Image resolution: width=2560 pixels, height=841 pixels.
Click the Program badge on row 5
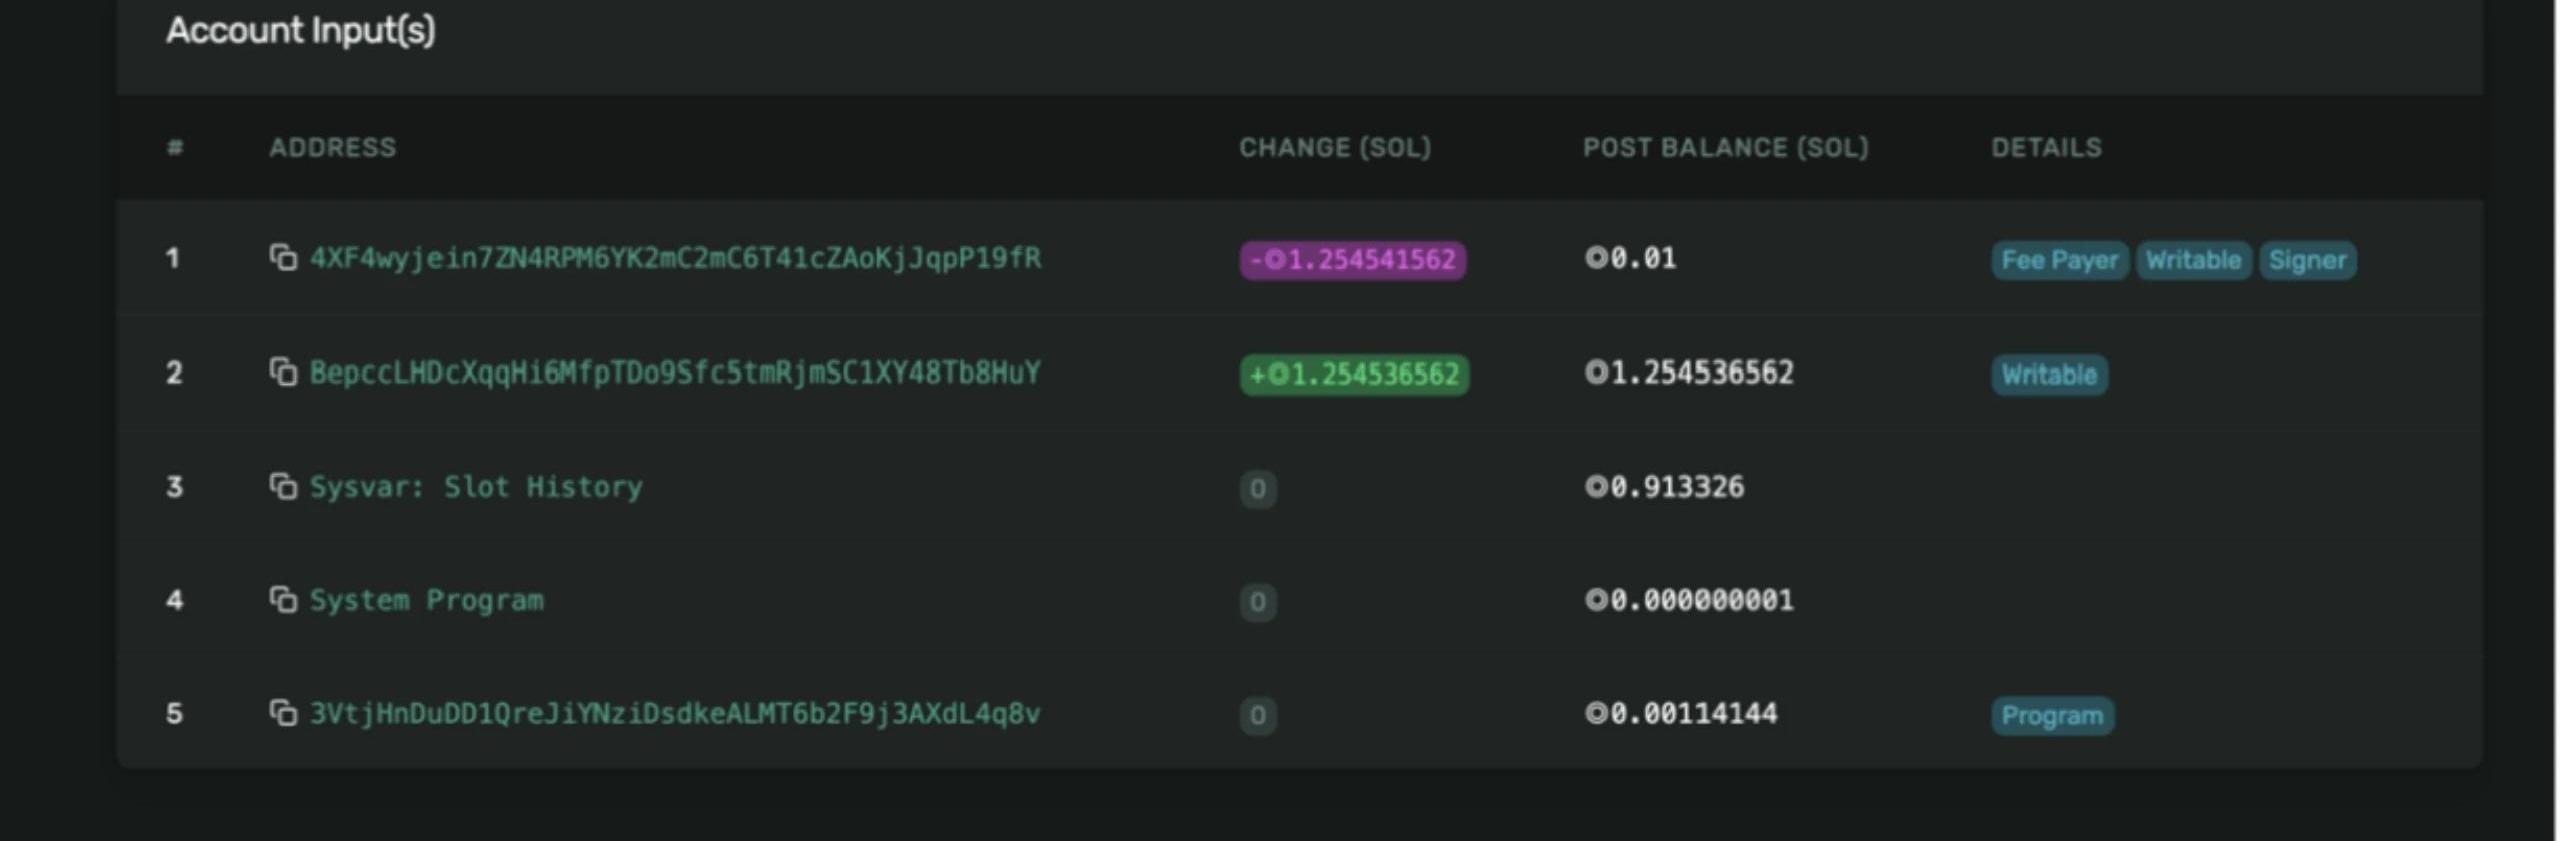(x=2052, y=716)
